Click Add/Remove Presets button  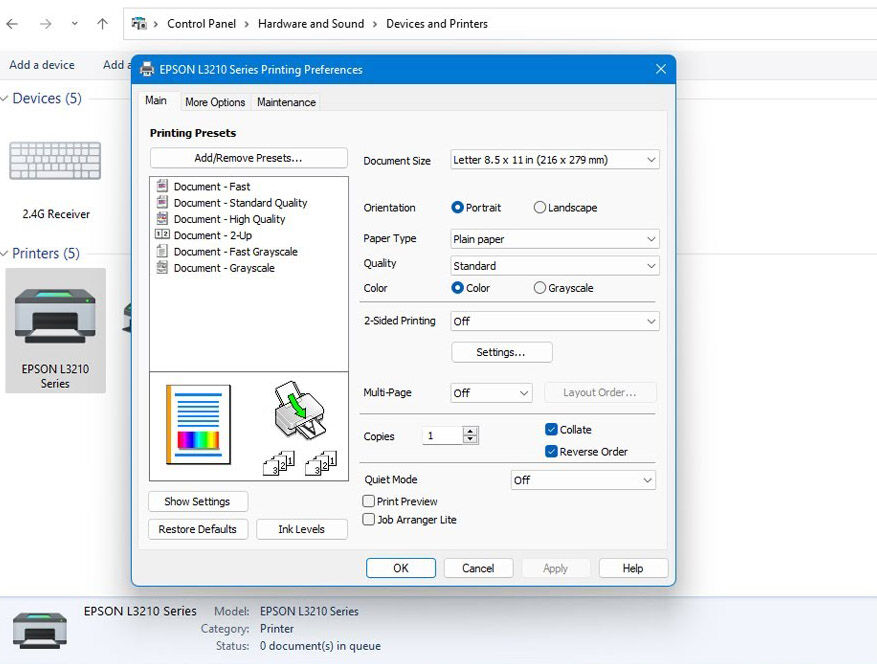(248, 158)
